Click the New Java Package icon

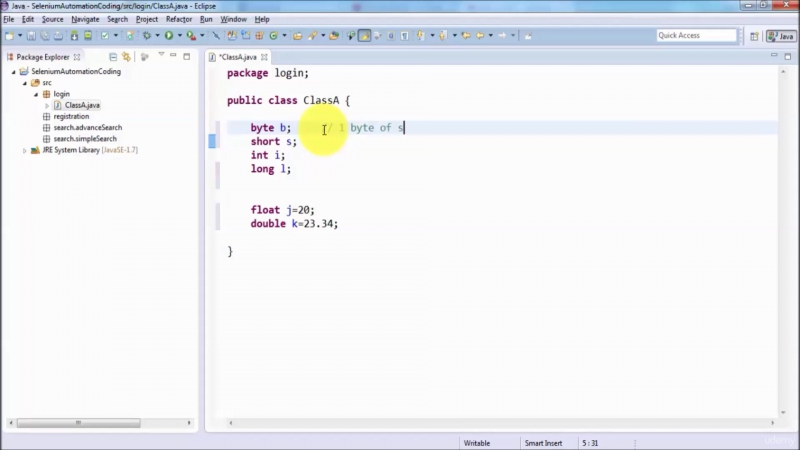[260, 36]
